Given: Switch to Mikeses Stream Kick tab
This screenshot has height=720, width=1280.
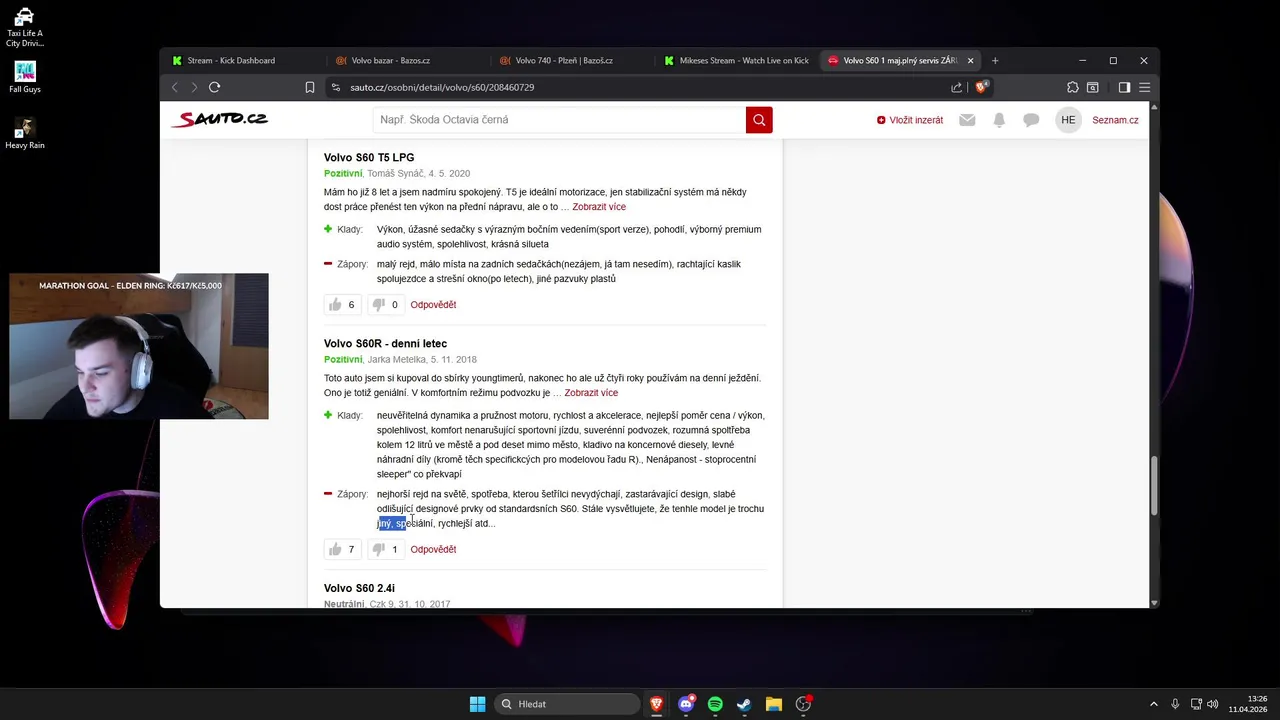Looking at the screenshot, I should (x=736, y=60).
